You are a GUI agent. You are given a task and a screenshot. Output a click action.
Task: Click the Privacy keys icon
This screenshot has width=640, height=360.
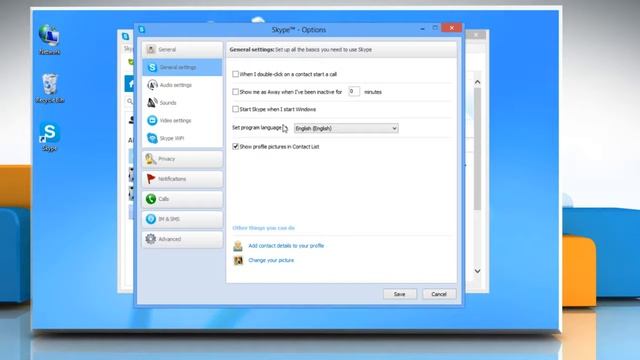click(151, 159)
